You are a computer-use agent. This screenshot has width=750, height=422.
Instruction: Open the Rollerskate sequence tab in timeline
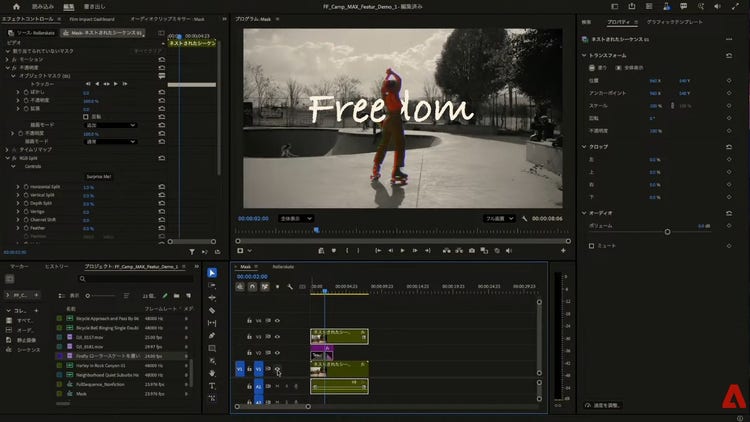(x=283, y=267)
